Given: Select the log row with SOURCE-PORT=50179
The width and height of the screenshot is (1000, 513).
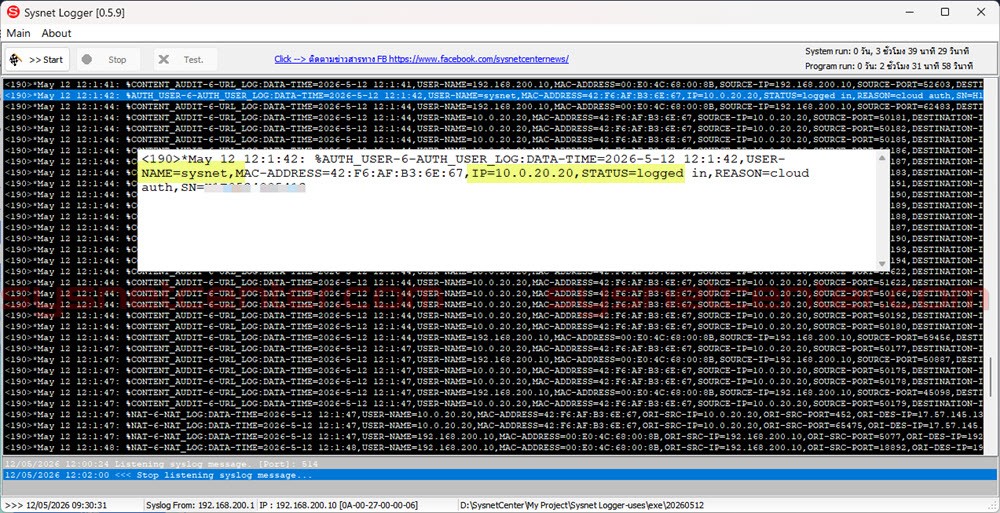Looking at the screenshot, I should coord(493,404).
